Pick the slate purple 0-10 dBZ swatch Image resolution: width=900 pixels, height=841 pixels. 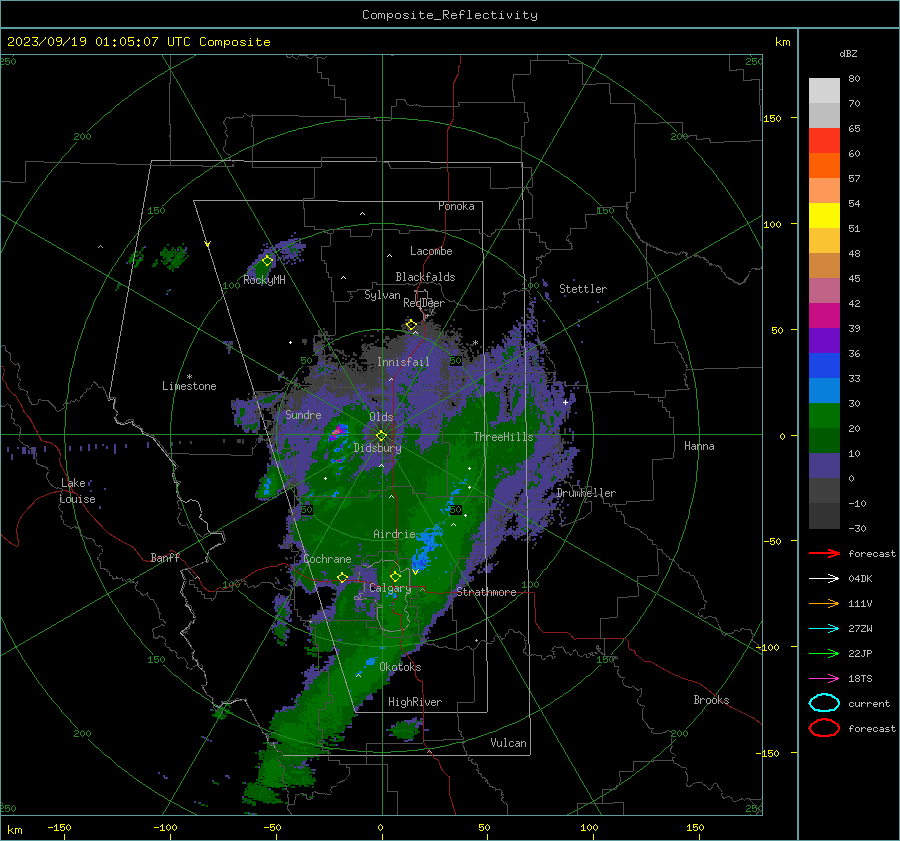[824, 466]
